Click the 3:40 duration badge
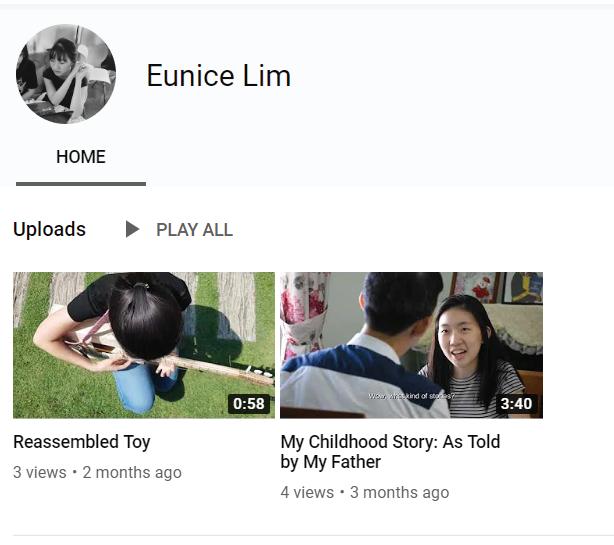This screenshot has width=614, height=545. pyautogui.click(x=516, y=403)
